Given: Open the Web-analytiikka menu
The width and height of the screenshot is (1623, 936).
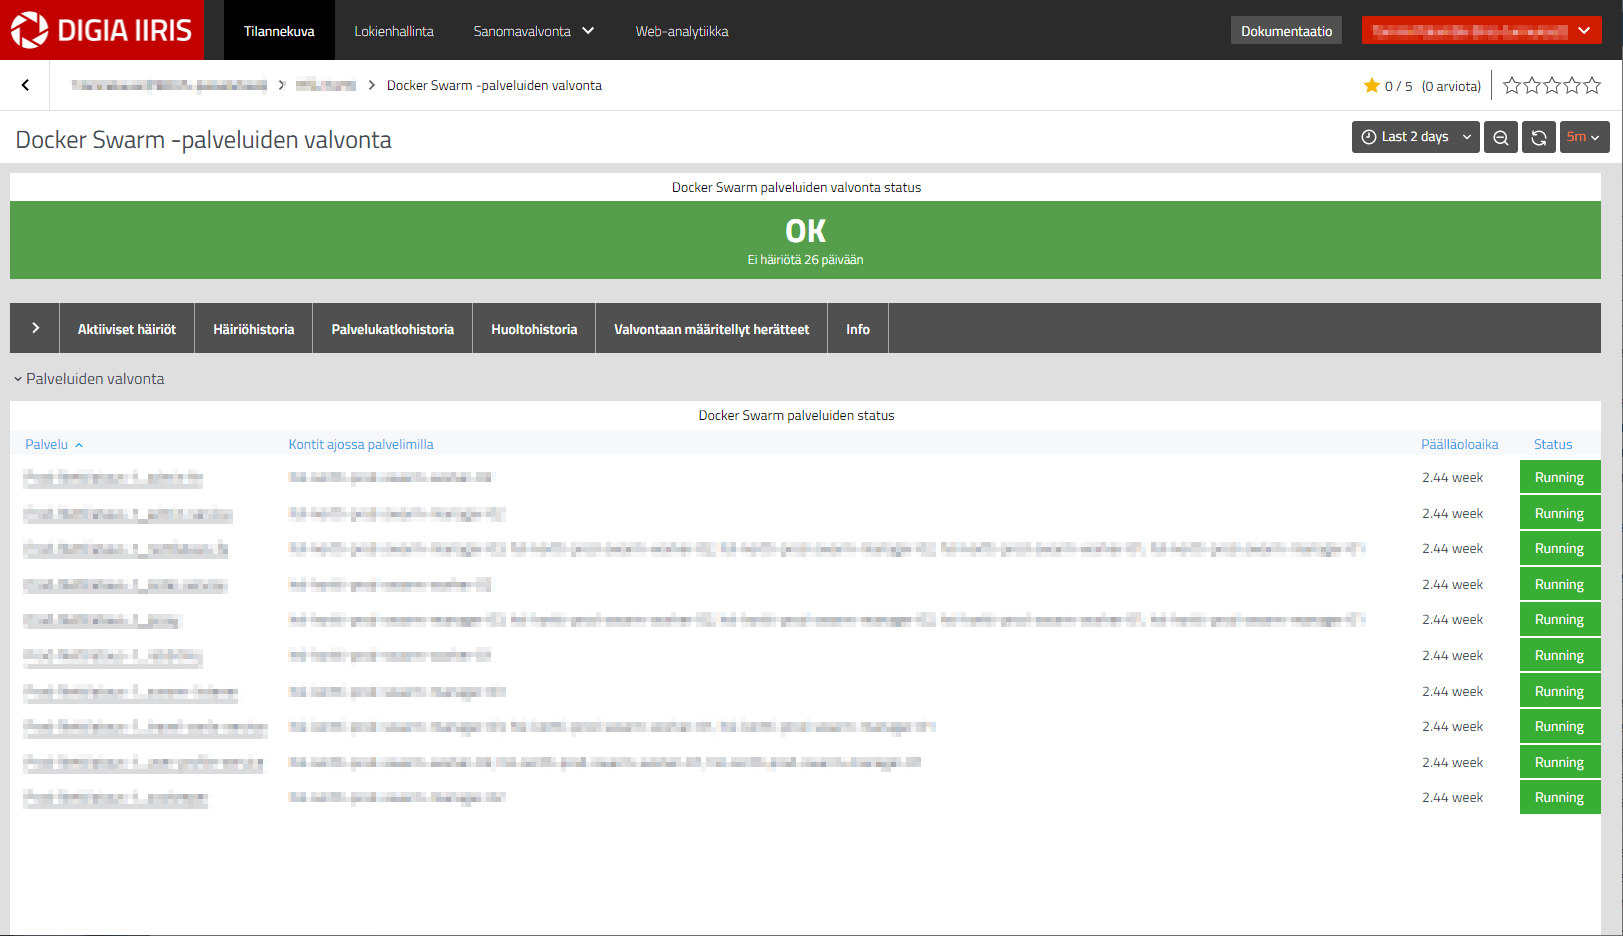Looking at the screenshot, I should [x=682, y=31].
